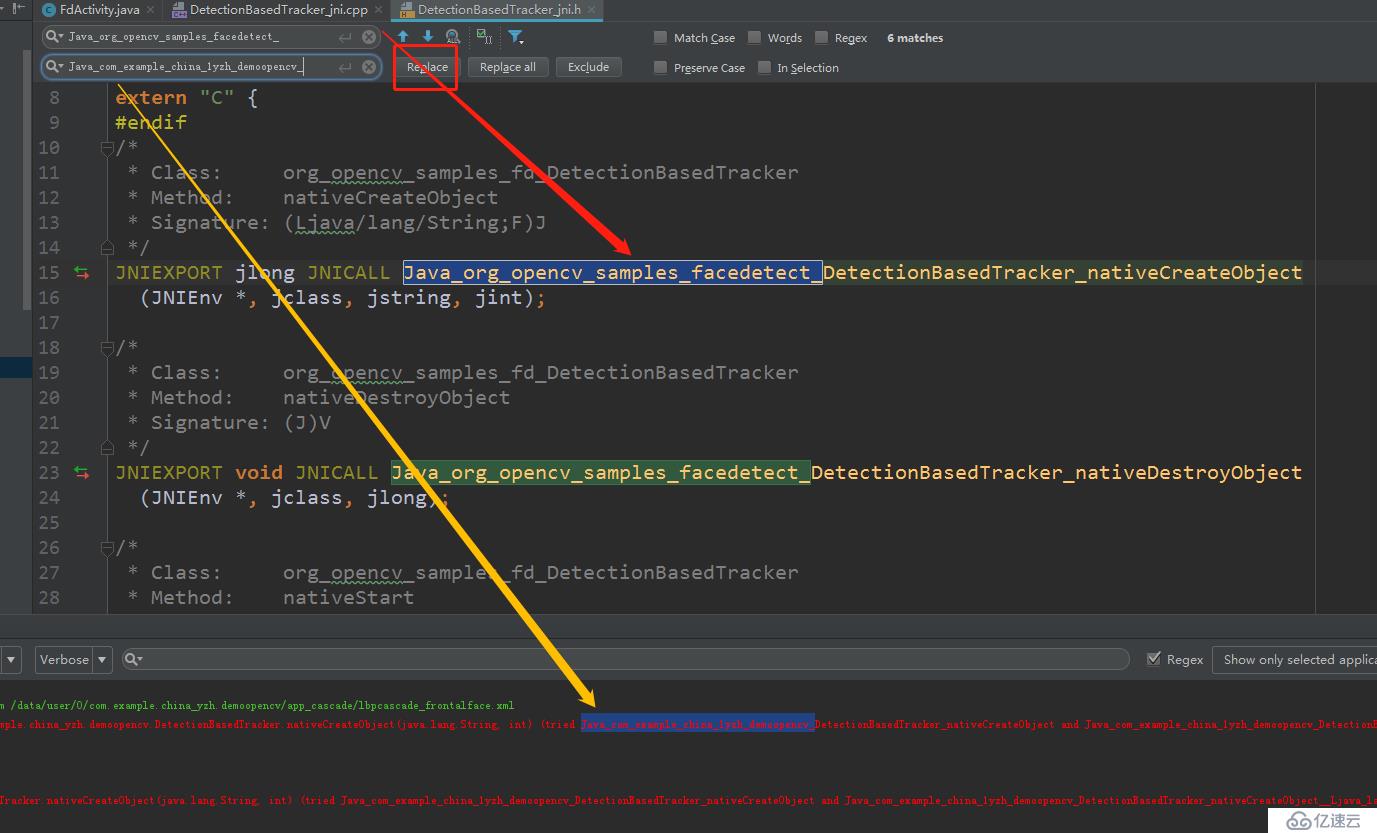The height and width of the screenshot is (833, 1377).
Task: Jump to next search occurrence arrow
Action: pos(427,37)
